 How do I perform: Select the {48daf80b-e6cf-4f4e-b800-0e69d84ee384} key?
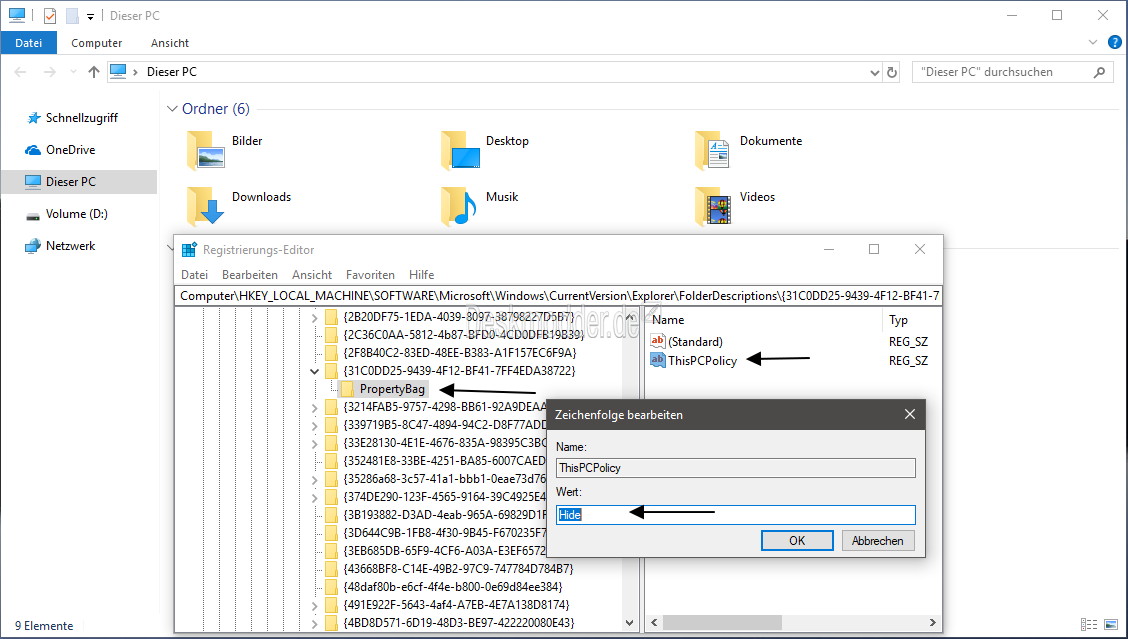pyautogui.click(x=452, y=587)
